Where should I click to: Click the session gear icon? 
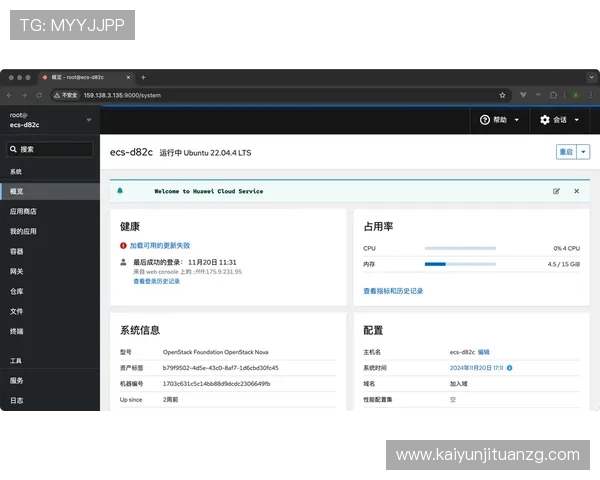click(545, 120)
